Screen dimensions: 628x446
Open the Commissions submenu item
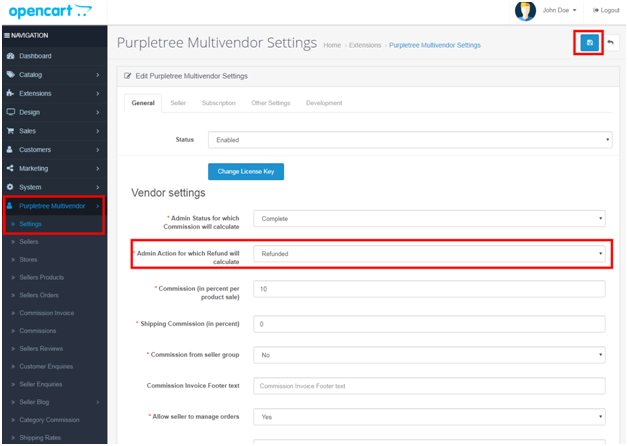[38, 331]
